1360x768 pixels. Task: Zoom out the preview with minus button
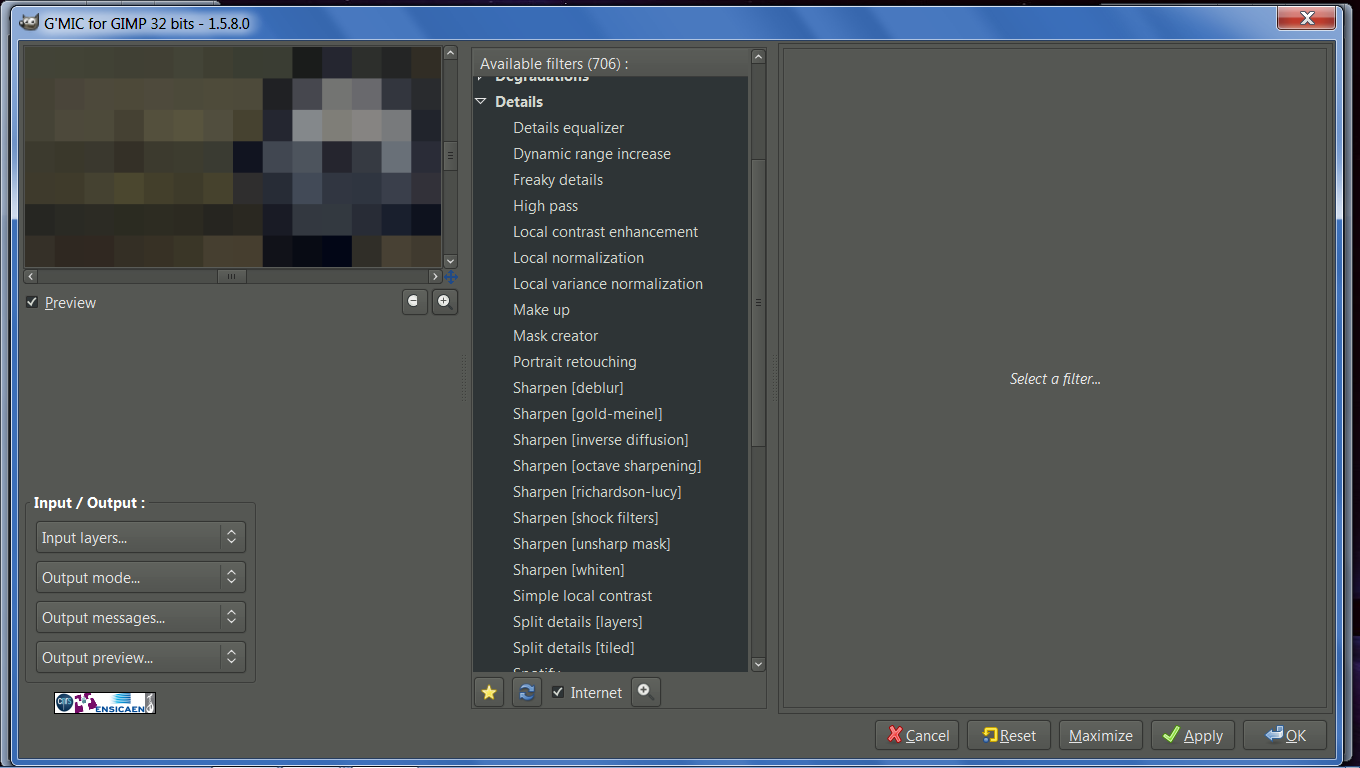[415, 301]
